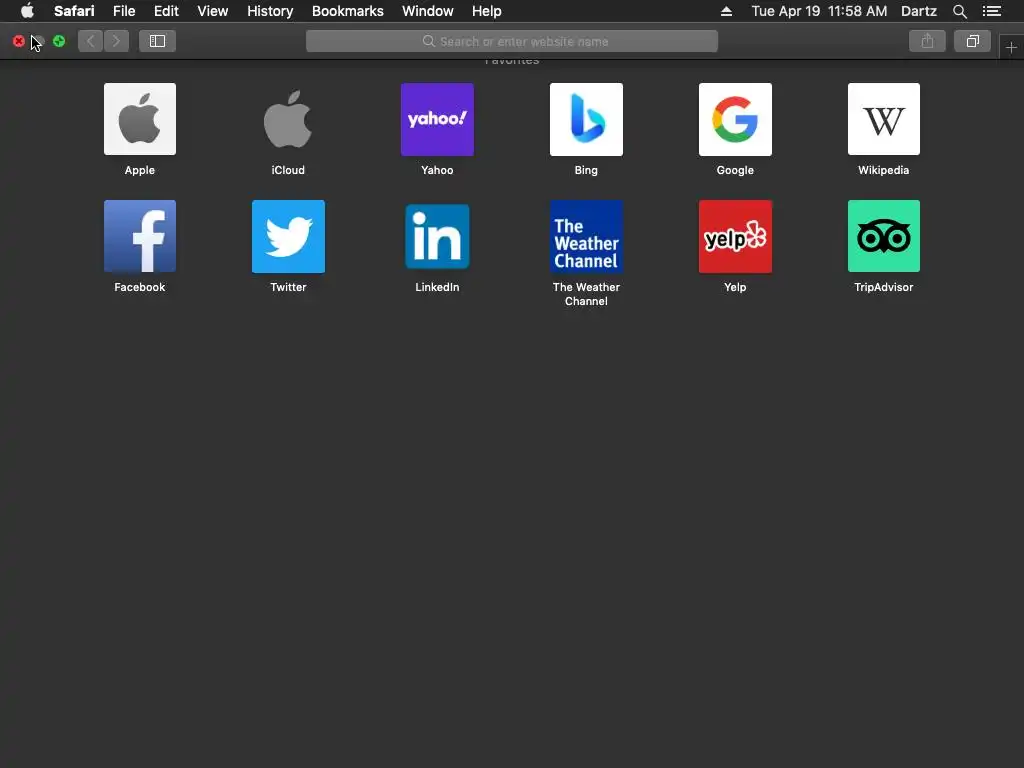
Task: Open the Safari menu
Action: tap(74, 11)
